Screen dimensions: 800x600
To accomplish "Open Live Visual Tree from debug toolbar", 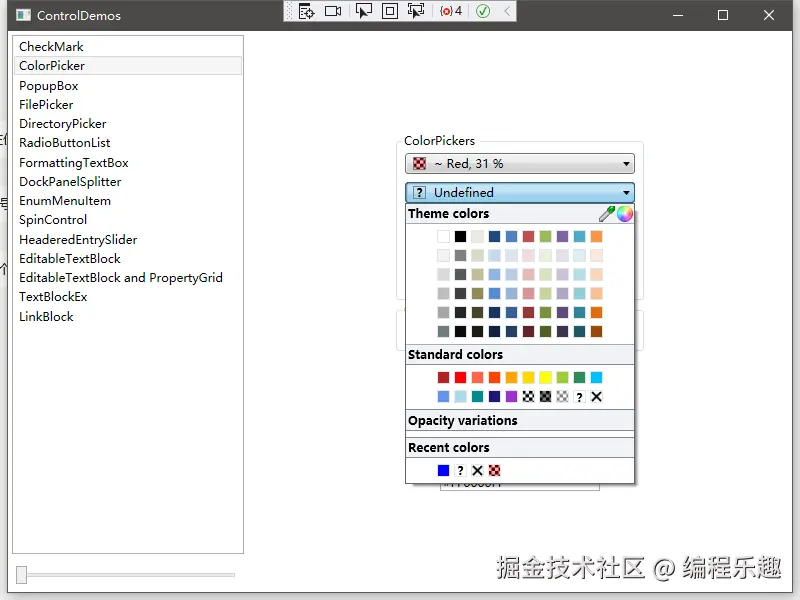I will pos(306,11).
